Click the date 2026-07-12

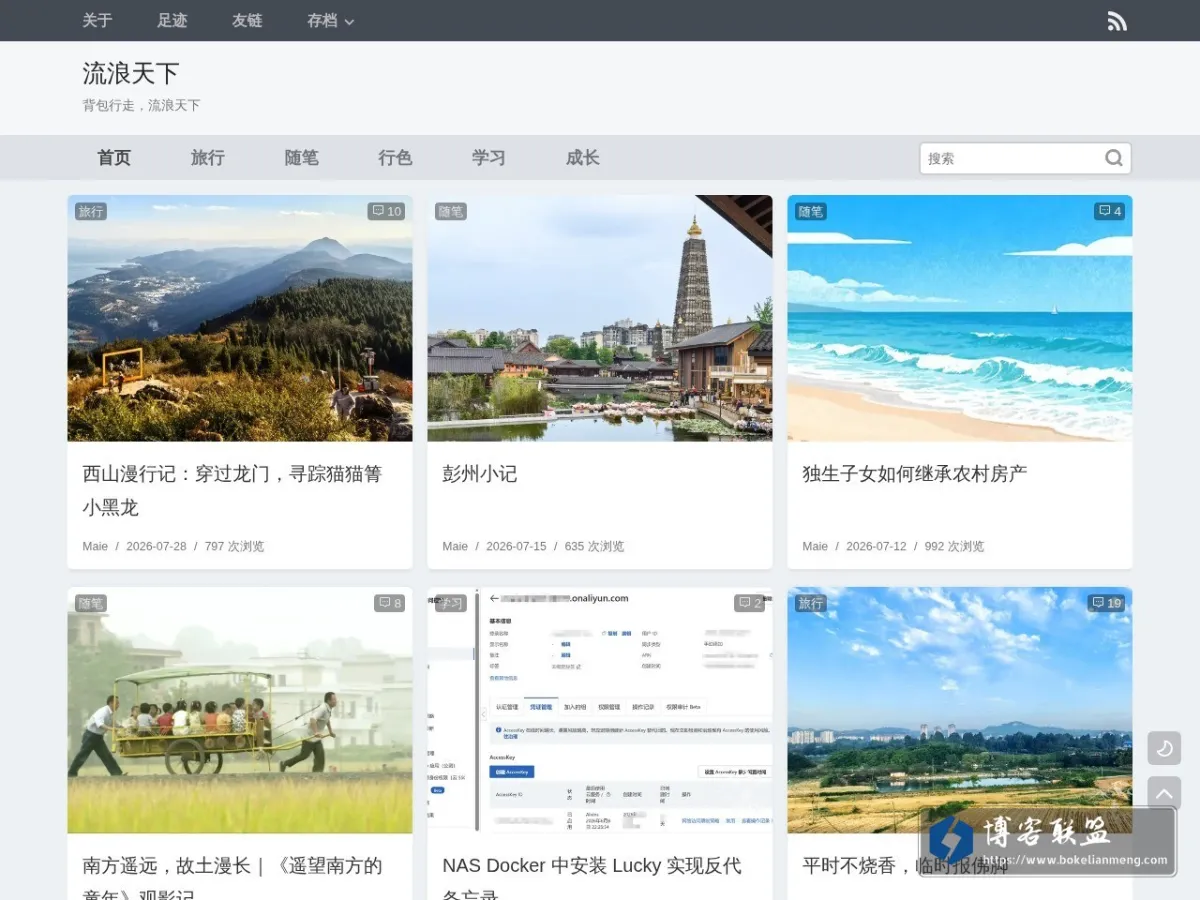coord(876,546)
